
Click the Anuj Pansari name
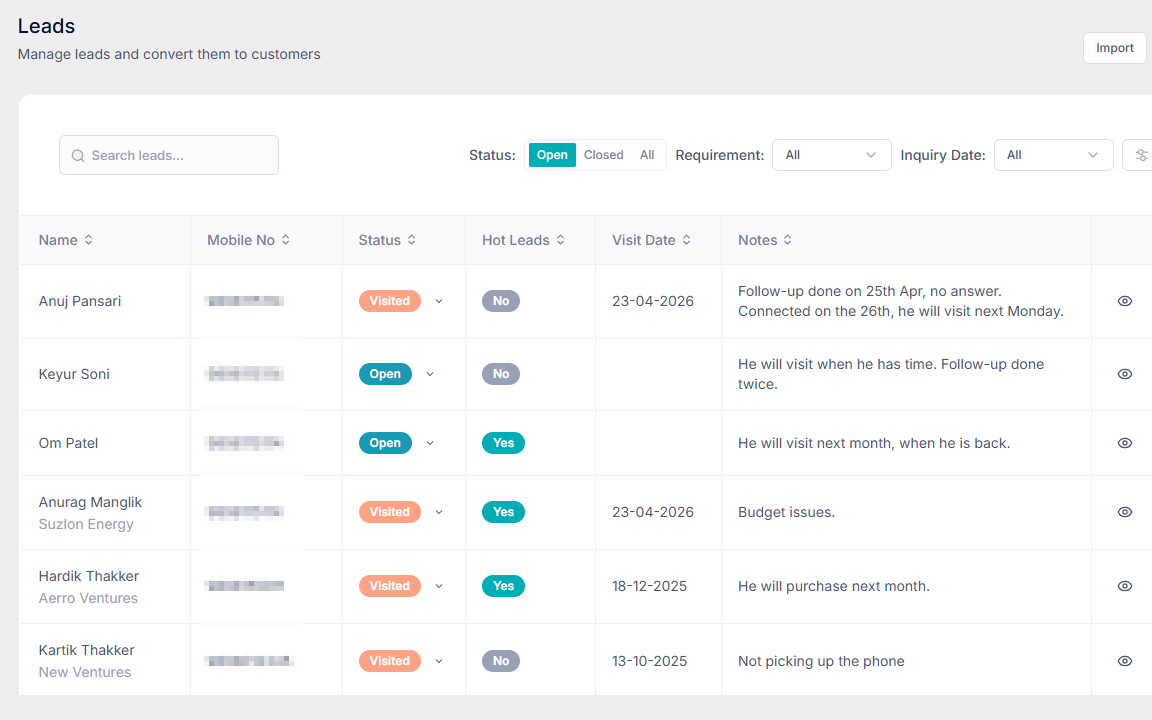pyautogui.click(x=79, y=301)
